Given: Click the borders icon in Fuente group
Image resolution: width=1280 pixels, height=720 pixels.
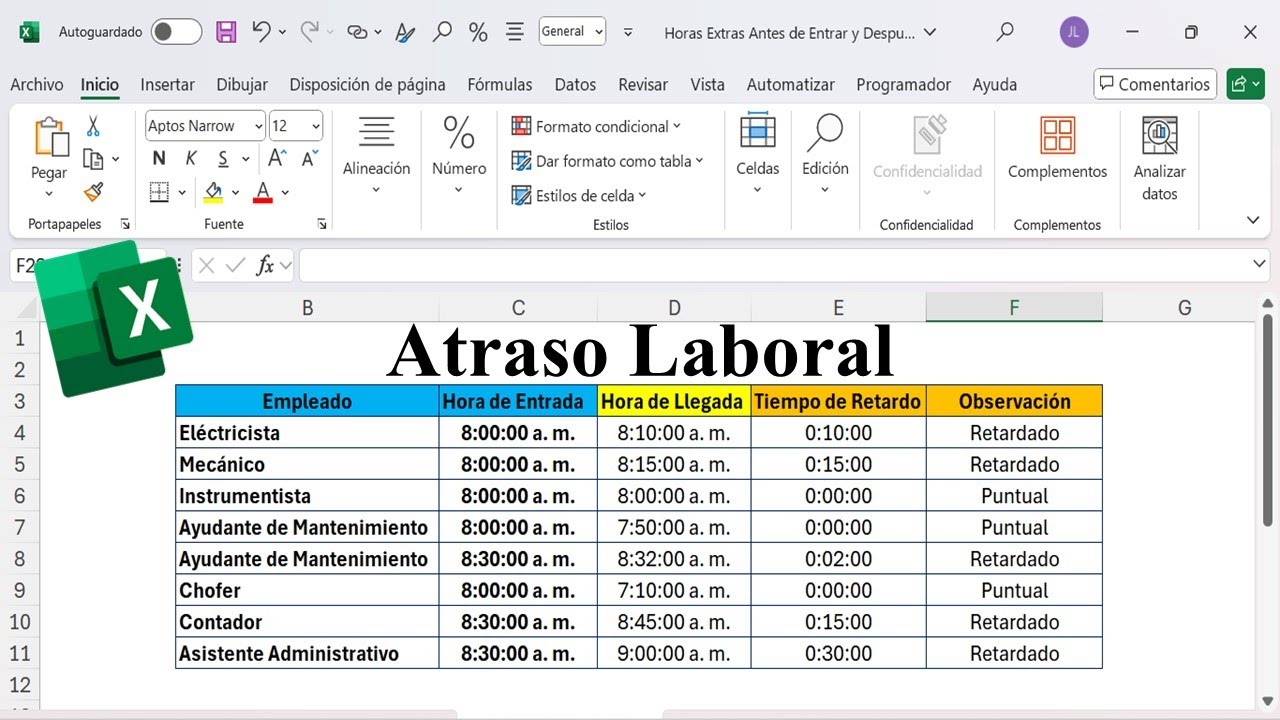Looking at the screenshot, I should pos(159,191).
